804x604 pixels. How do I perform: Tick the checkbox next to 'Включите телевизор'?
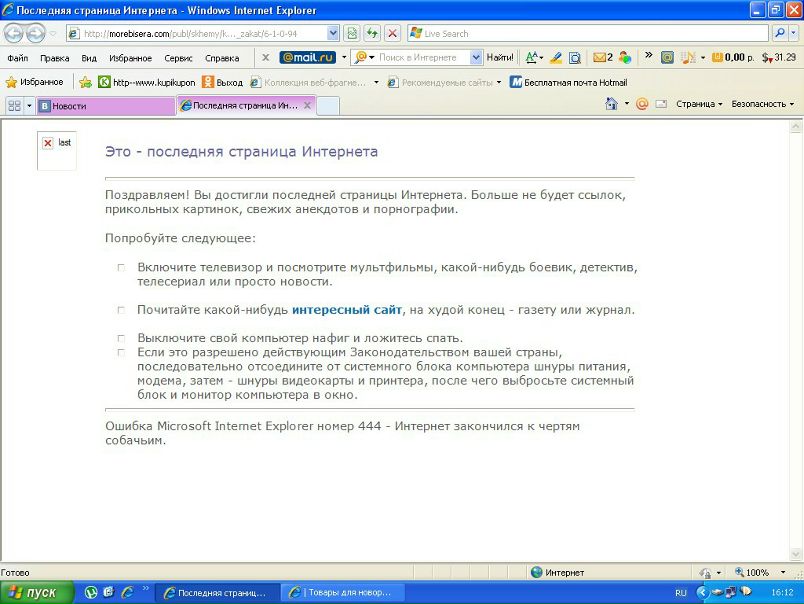121,268
